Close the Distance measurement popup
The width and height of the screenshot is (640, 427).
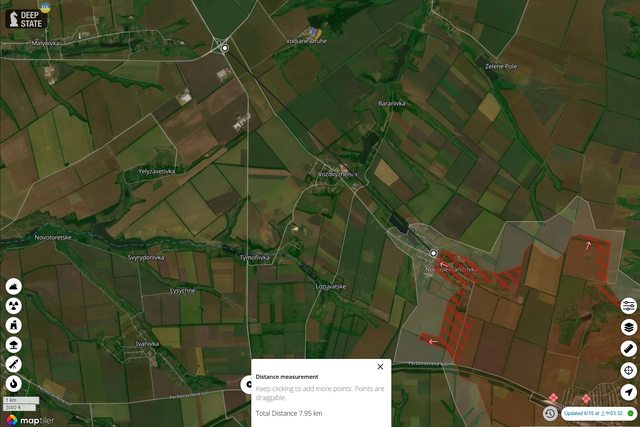click(x=380, y=367)
